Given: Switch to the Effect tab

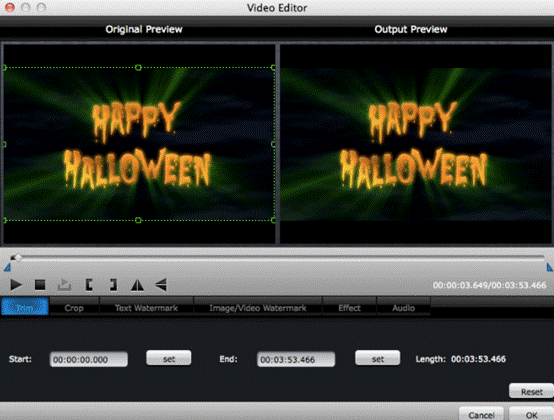Looking at the screenshot, I should (x=349, y=308).
